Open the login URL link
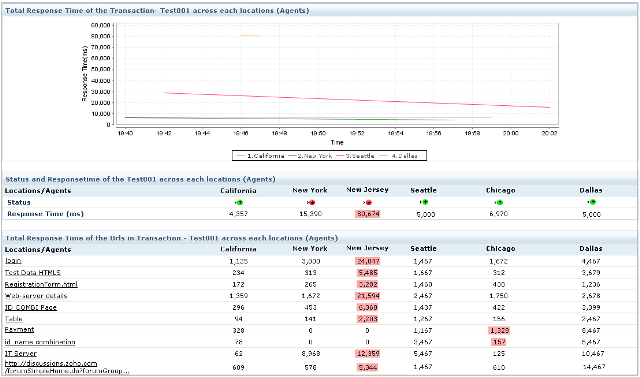The image size is (640, 377). (x=13, y=261)
